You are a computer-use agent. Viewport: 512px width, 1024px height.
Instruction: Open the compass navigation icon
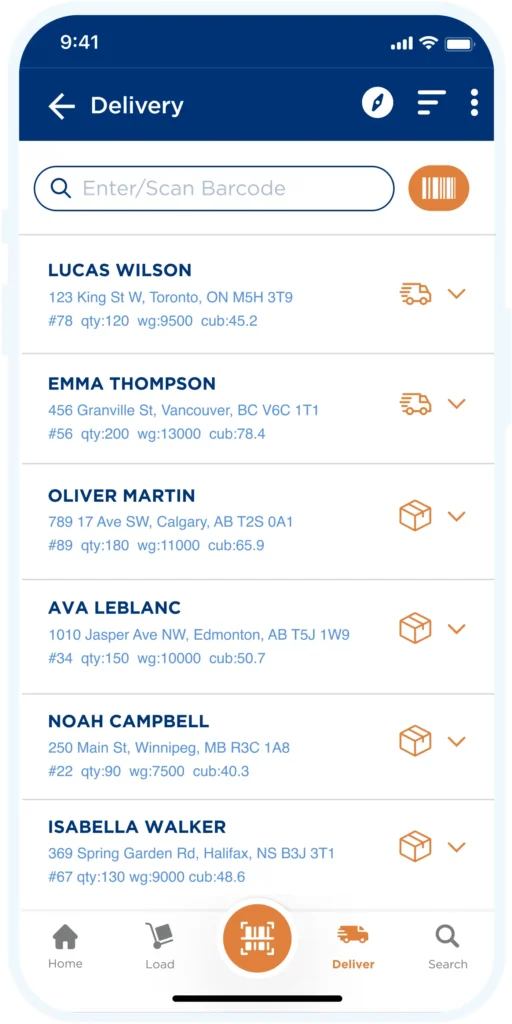[x=378, y=103]
